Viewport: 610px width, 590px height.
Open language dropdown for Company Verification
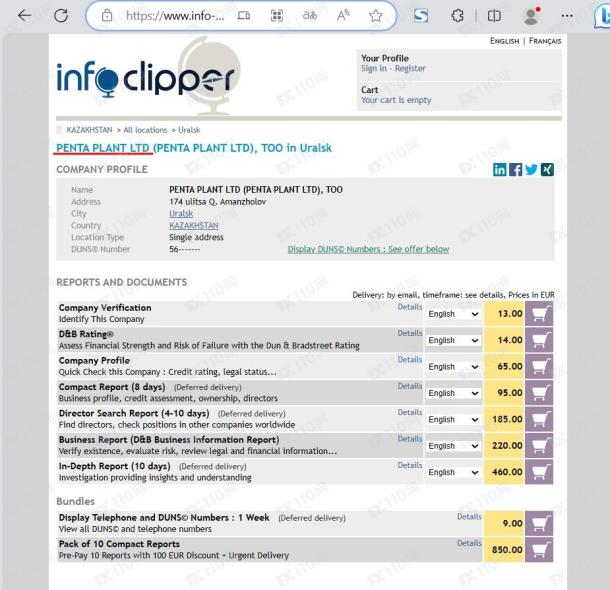[x=453, y=314]
